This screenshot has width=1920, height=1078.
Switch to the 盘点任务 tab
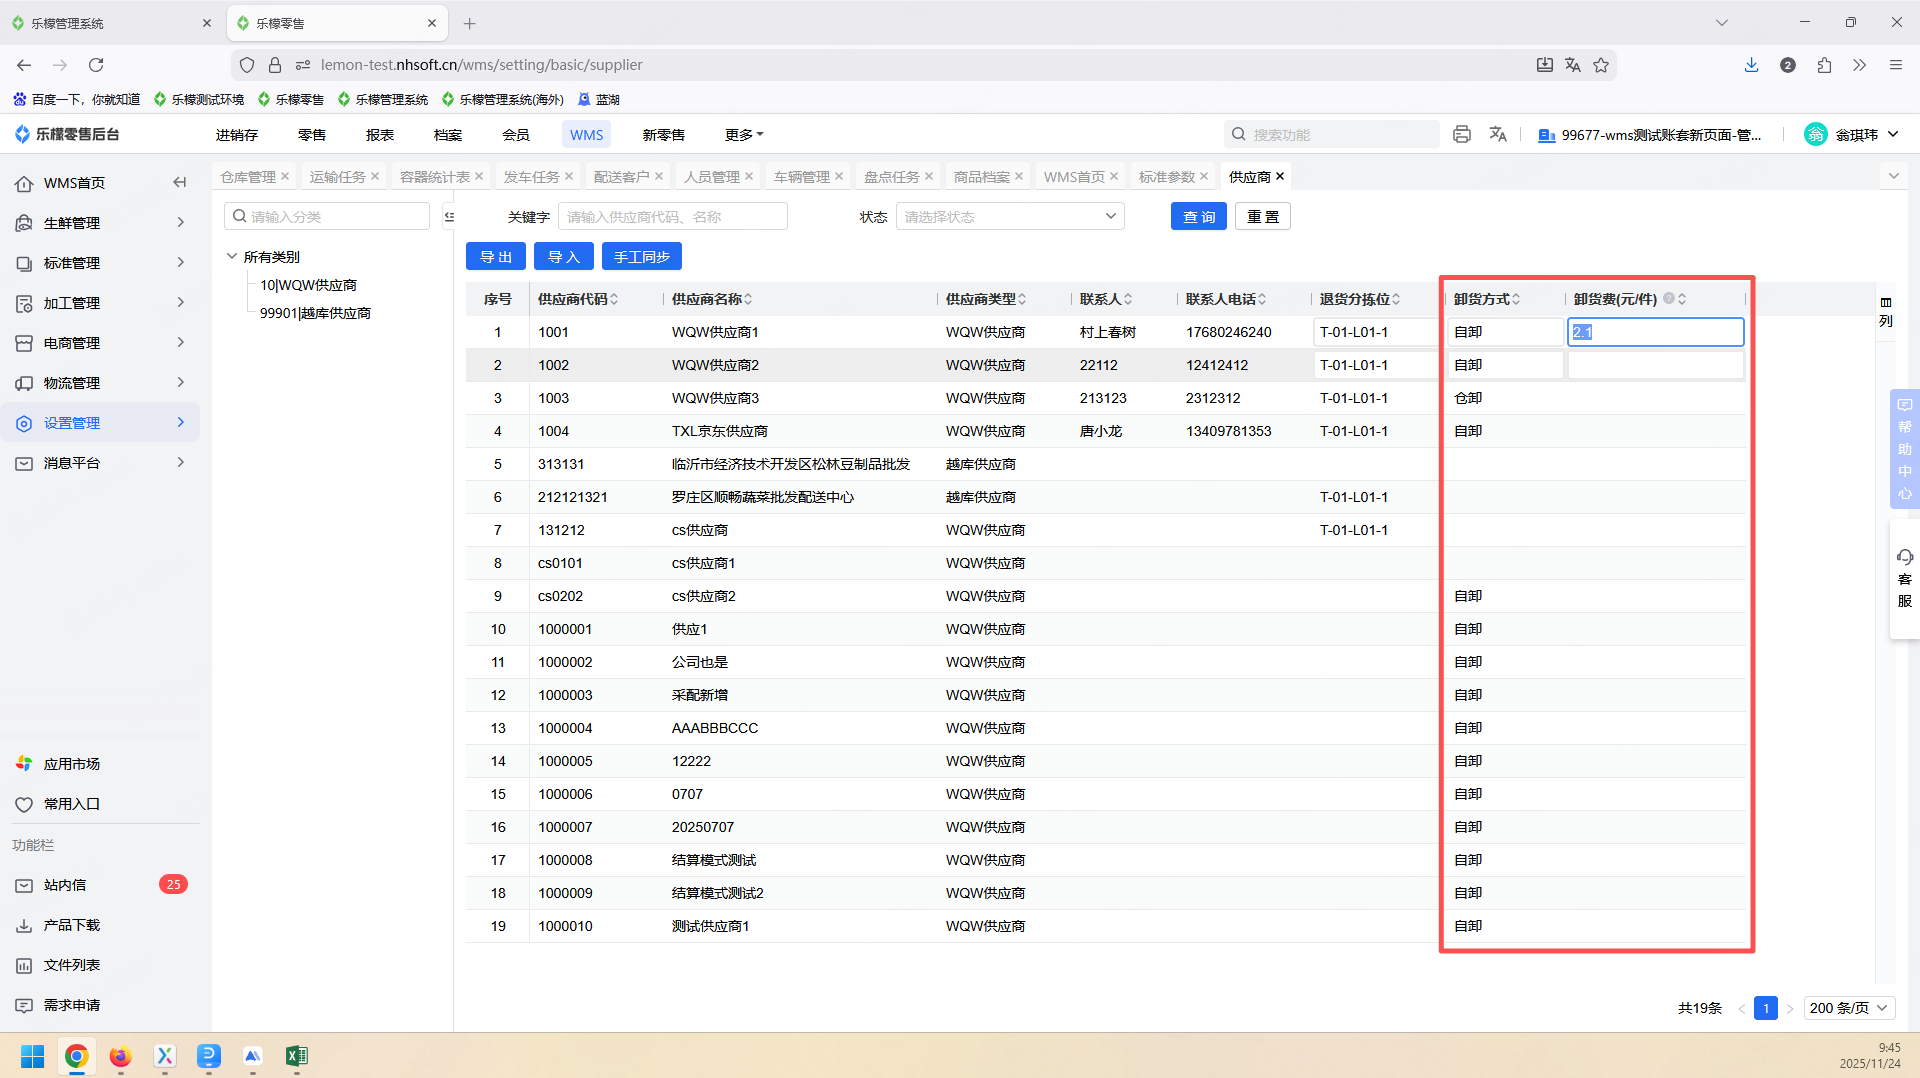pyautogui.click(x=892, y=177)
